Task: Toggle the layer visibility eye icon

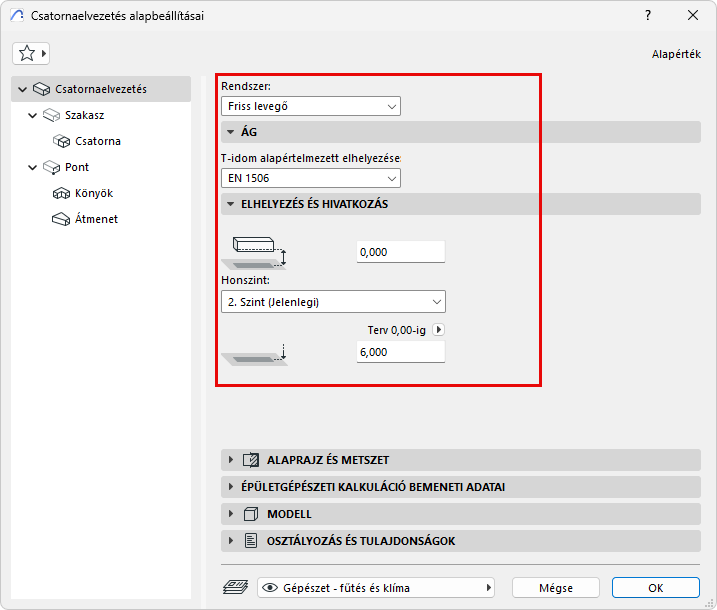Action: point(270,588)
